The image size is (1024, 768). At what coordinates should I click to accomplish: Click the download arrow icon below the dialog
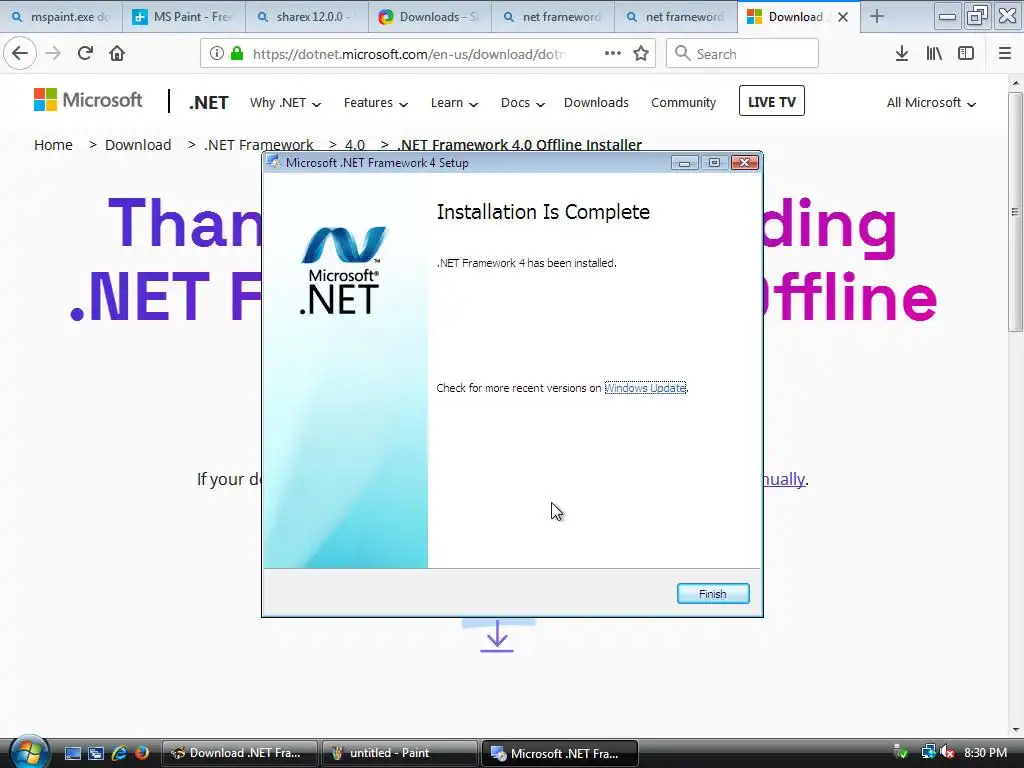click(x=497, y=635)
